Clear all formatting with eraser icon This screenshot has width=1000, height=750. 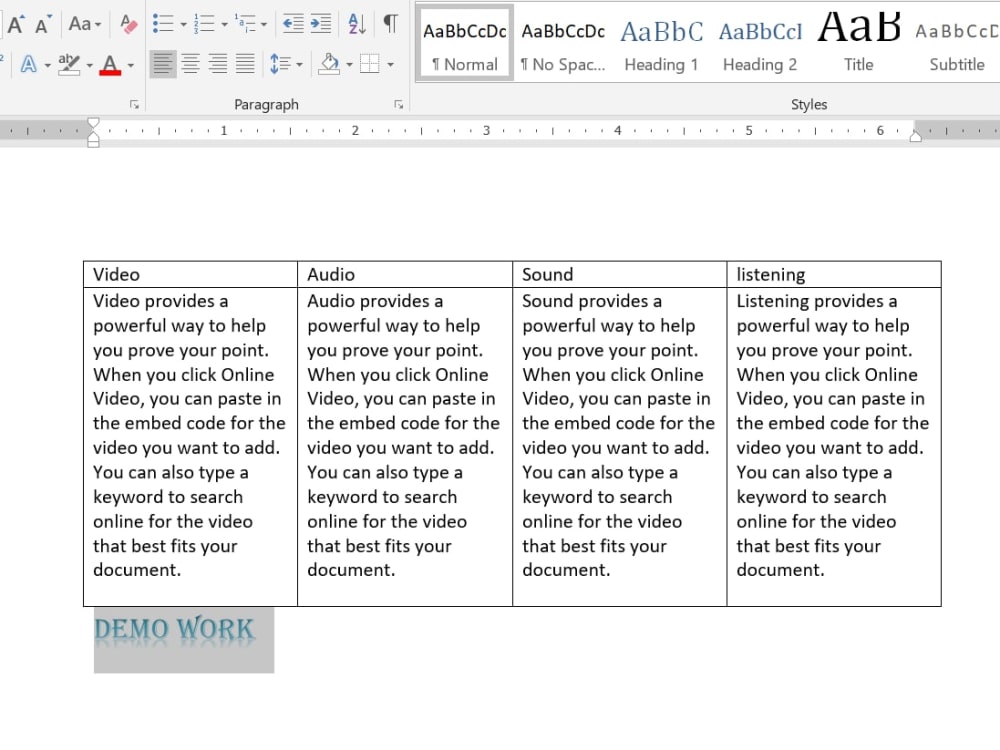[x=129, y=24]
